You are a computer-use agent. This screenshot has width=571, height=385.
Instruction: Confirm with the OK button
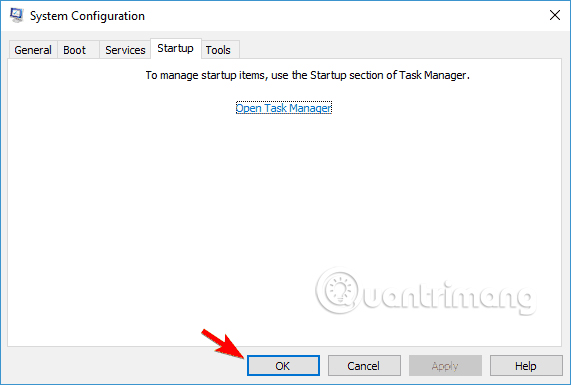[x=283, y=366]
